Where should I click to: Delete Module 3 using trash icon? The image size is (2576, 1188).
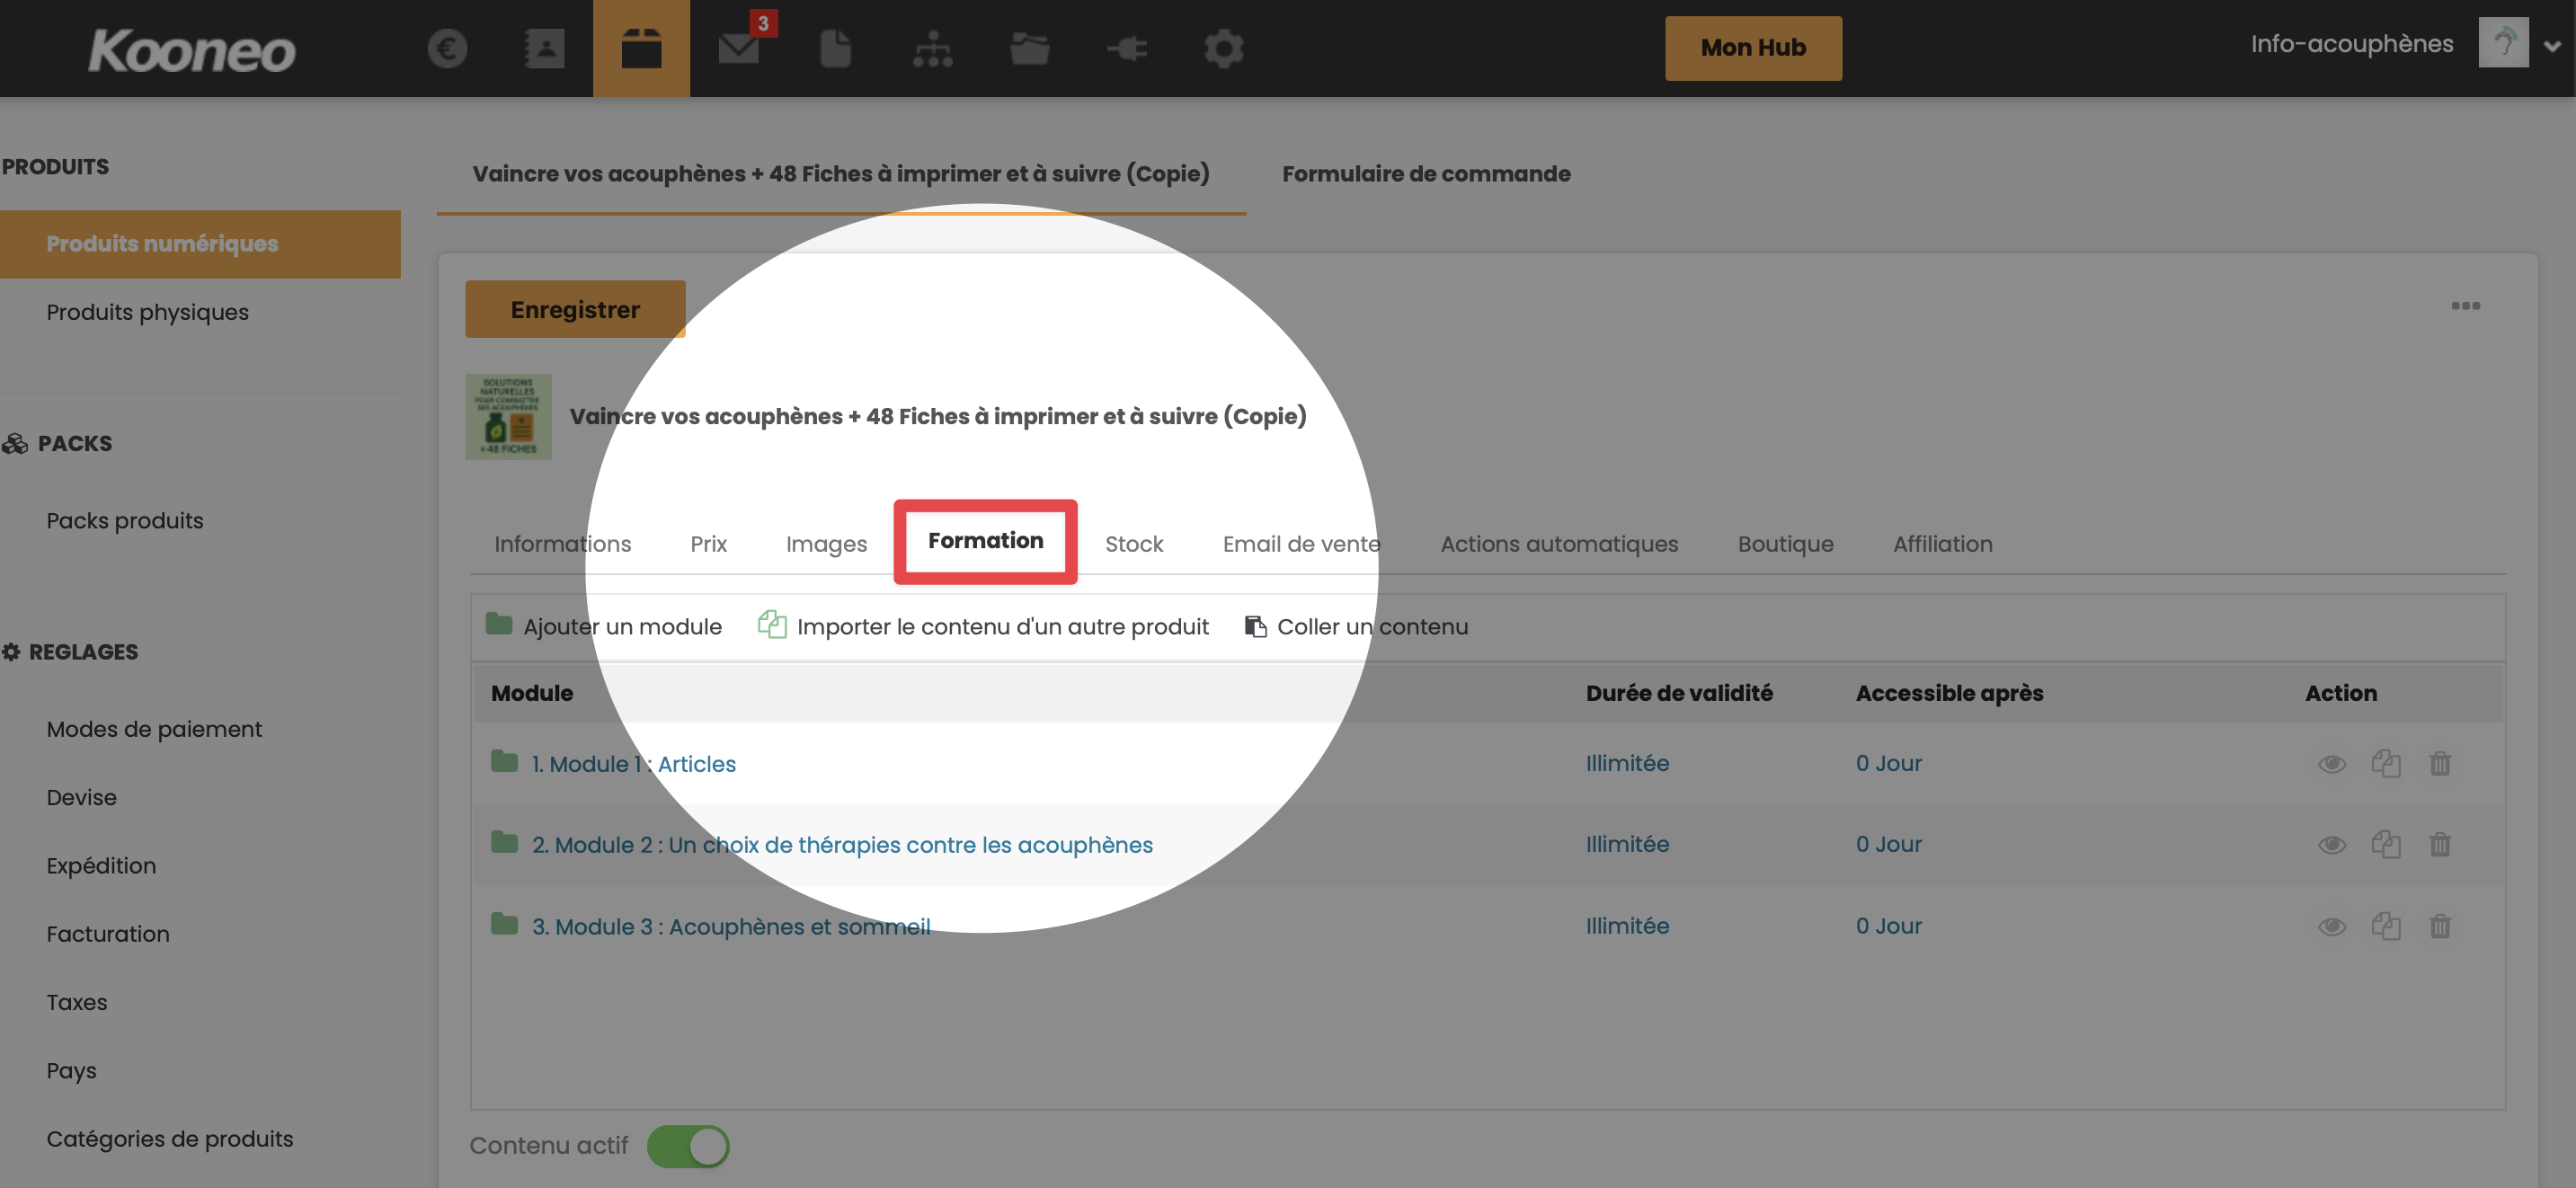(x=2439, y=927)
